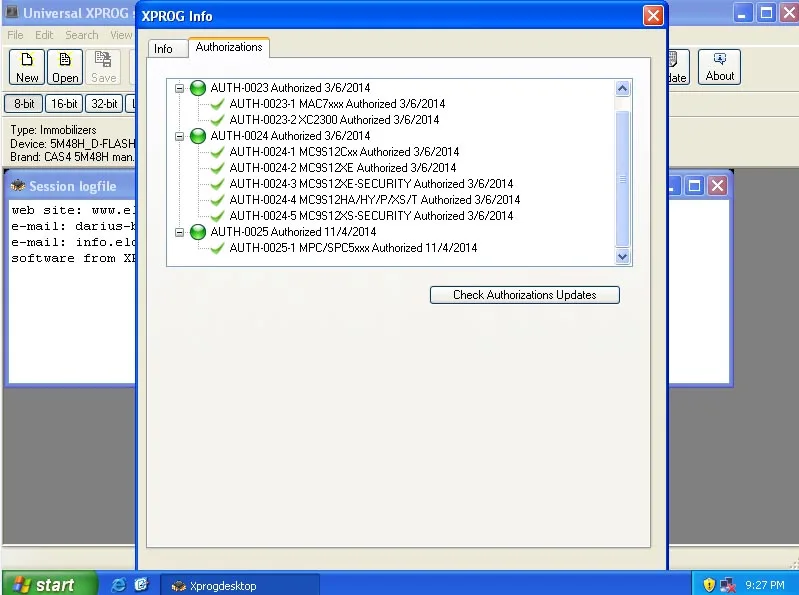
Task: Click the disabled Save toolbar button
Action: 103,67
